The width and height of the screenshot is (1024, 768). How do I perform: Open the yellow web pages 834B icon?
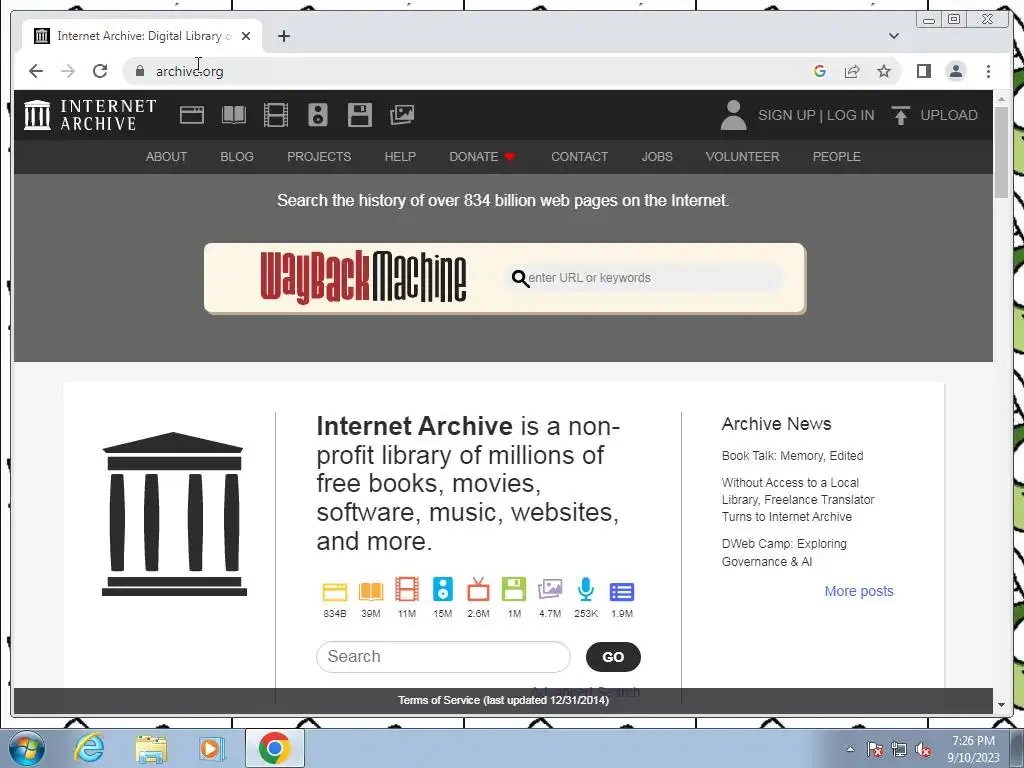334,591
